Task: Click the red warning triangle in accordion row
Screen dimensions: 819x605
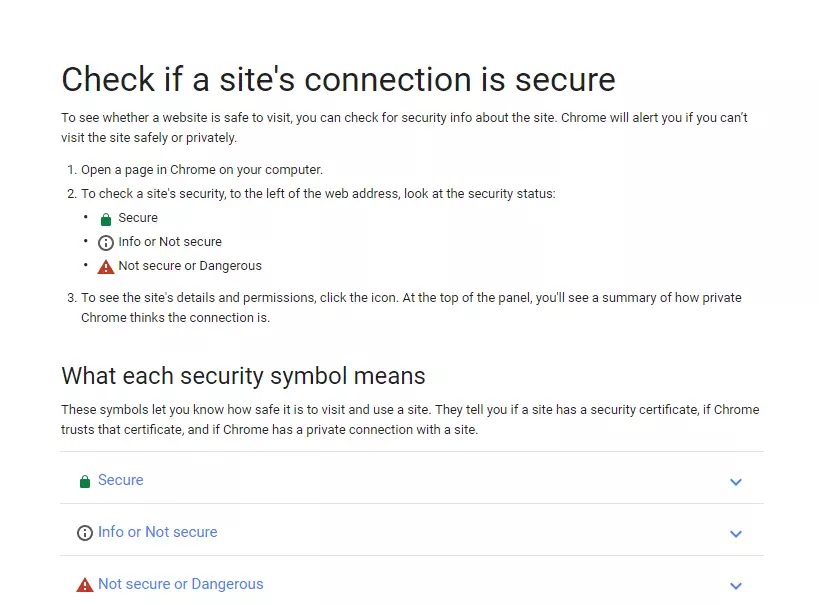Action: tap(85, 585)
